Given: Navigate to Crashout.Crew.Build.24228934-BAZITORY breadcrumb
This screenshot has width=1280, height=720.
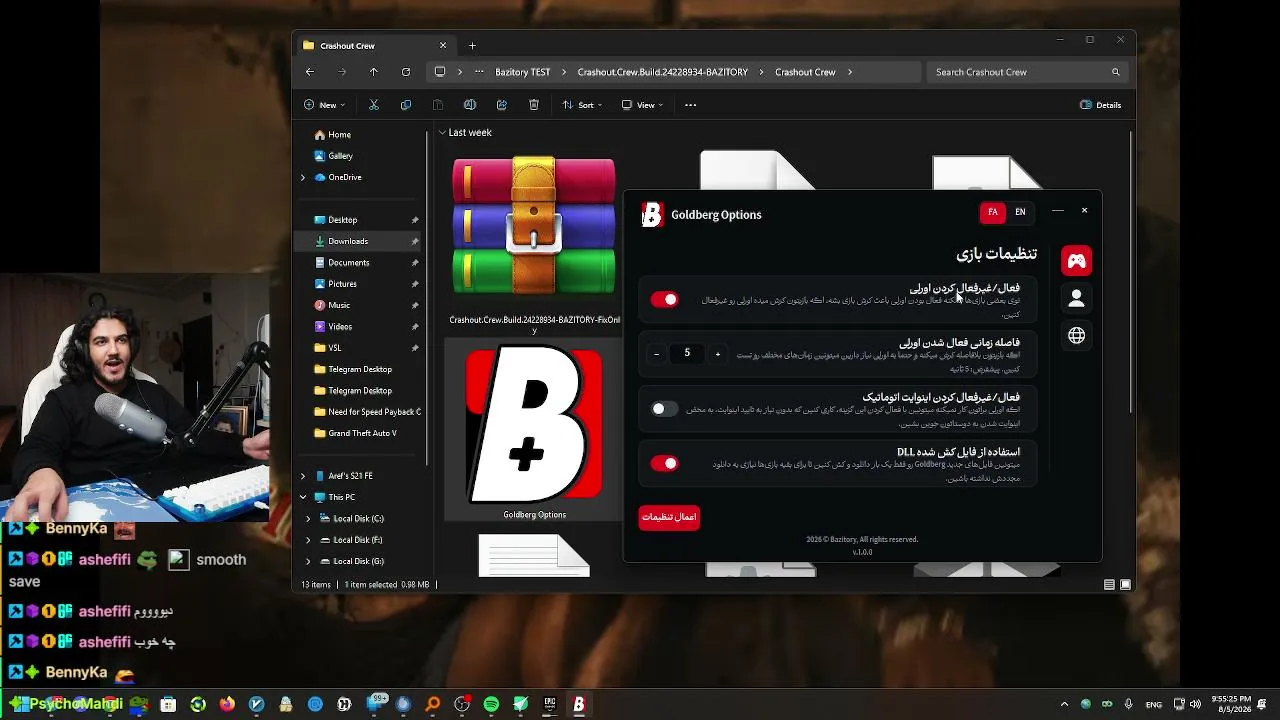Looking at the screenshot, I should tap(662, 72).
